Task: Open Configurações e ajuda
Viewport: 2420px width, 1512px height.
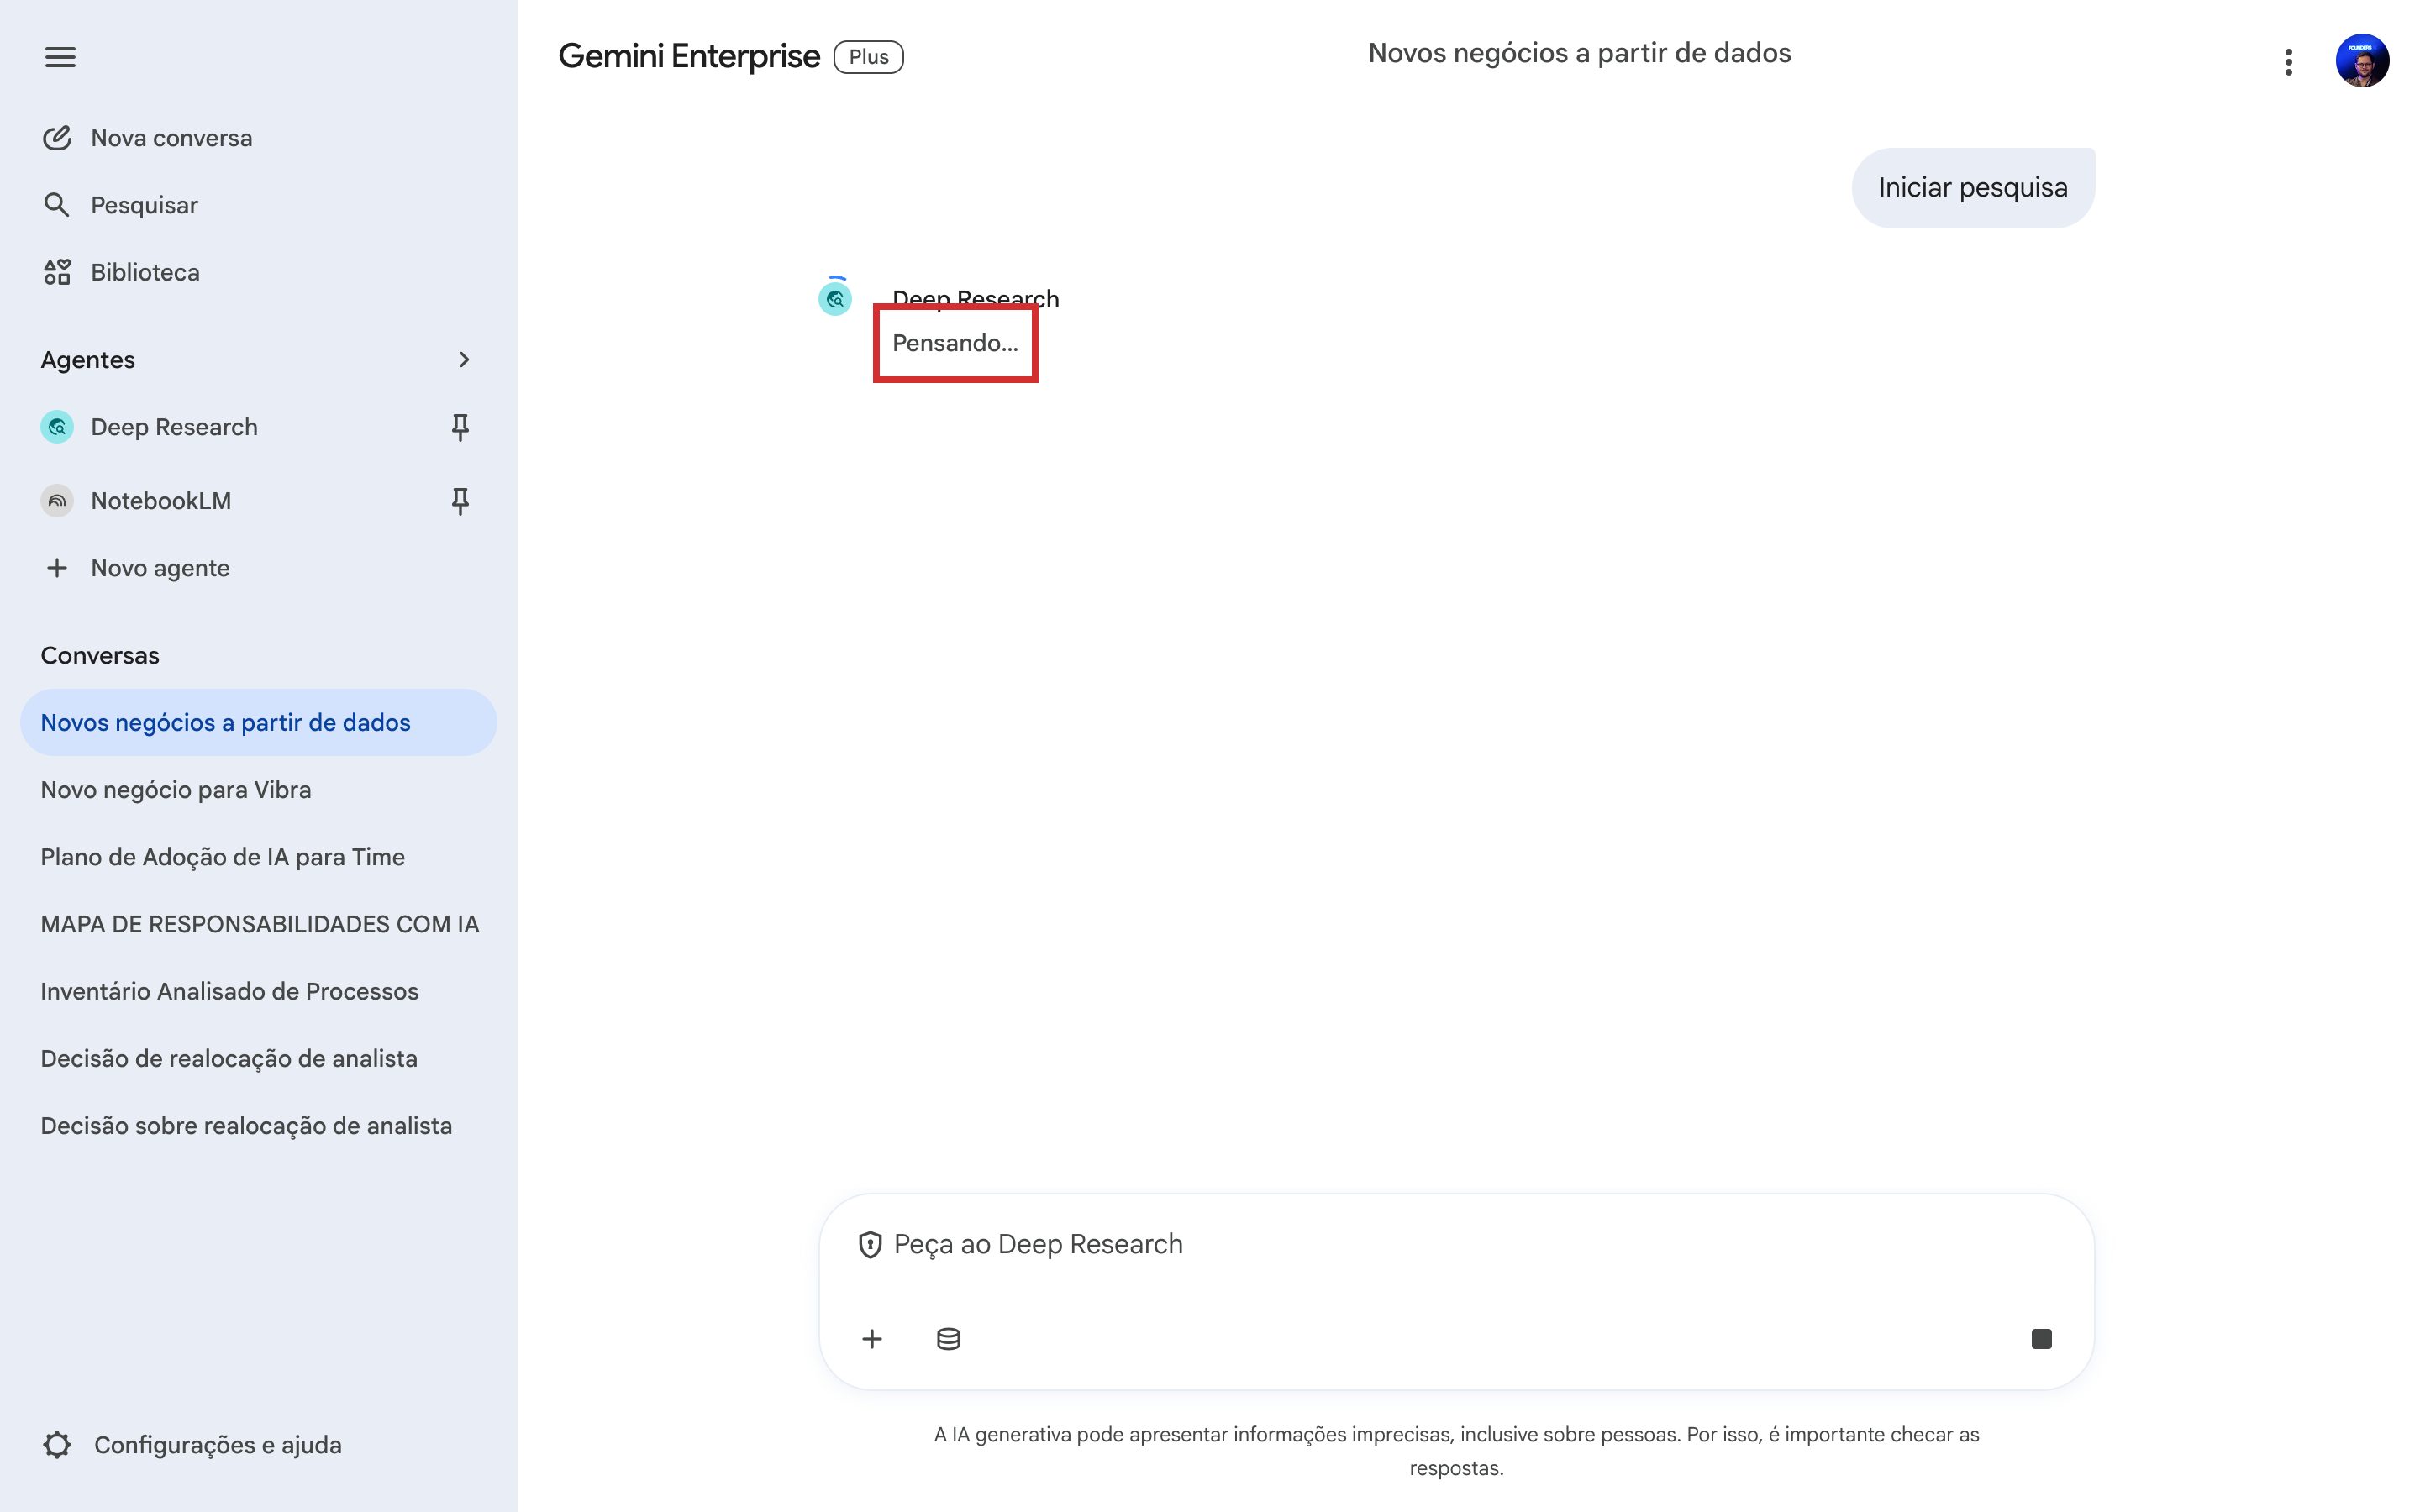Action: [x=192, y=1445]
